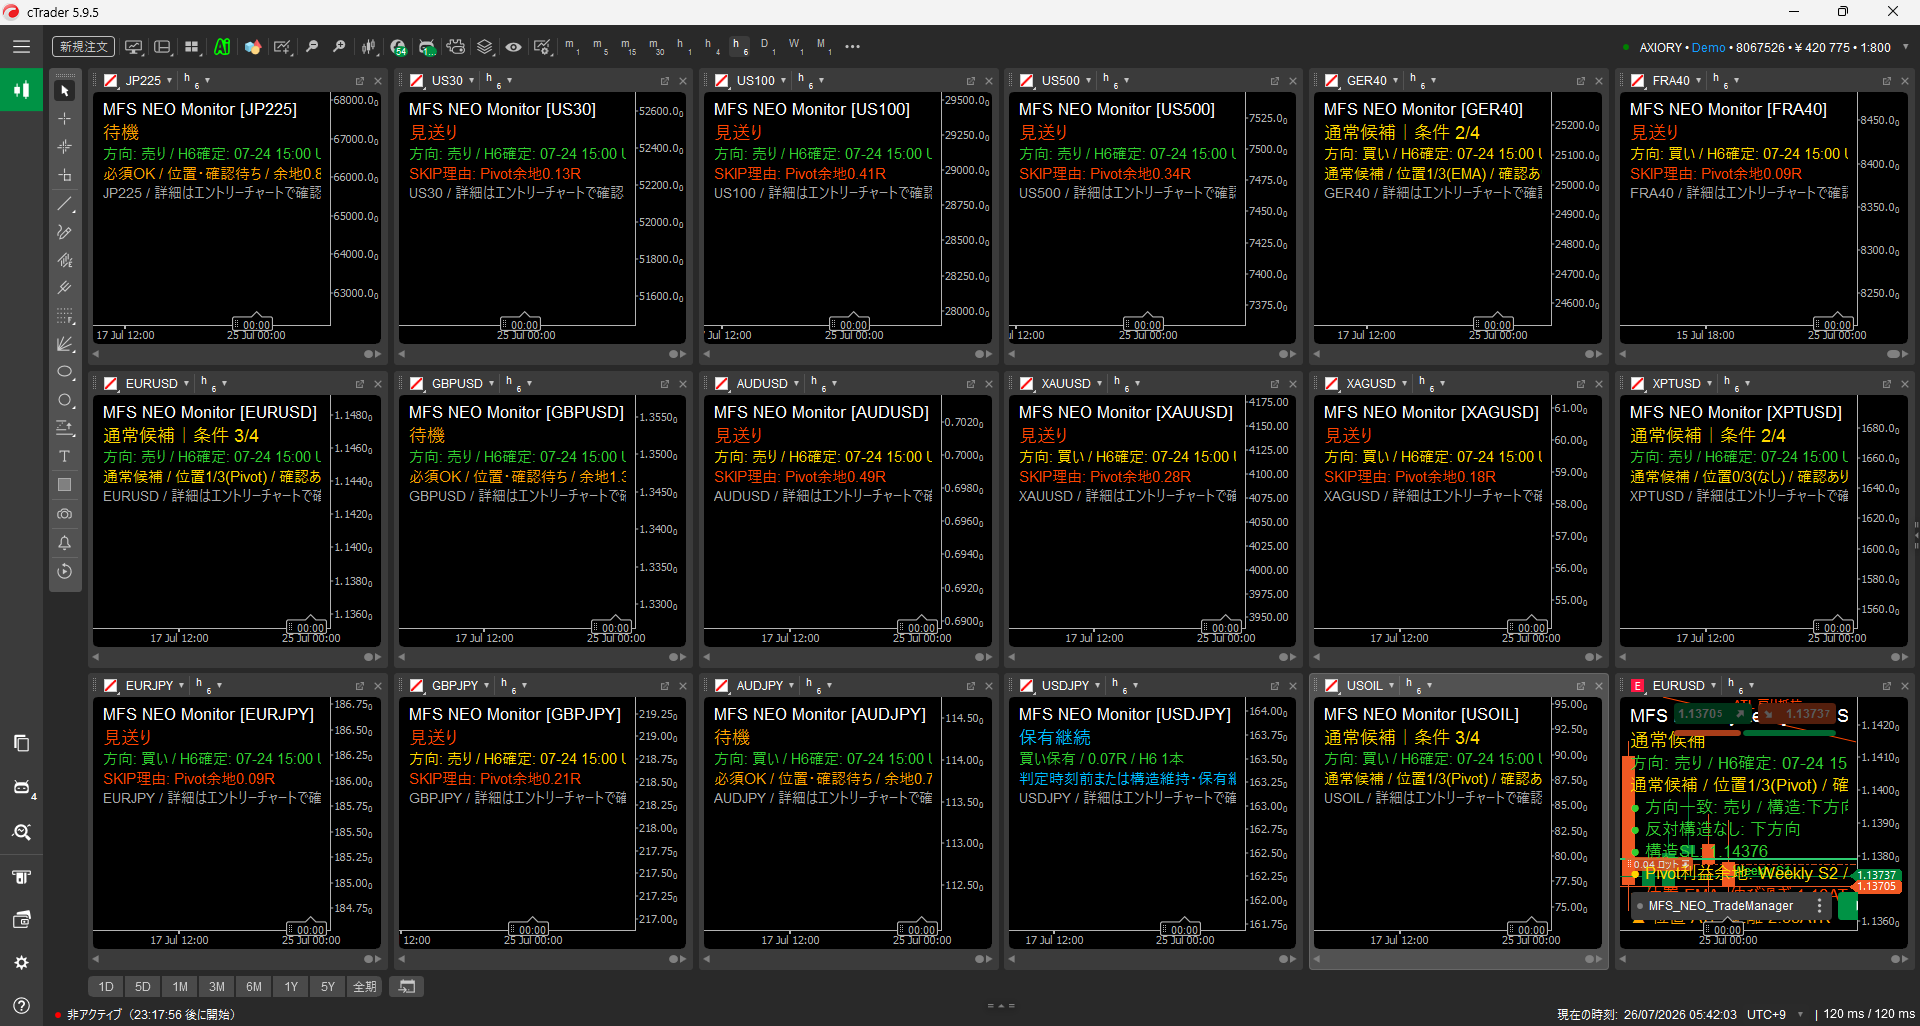Select the m15 timeframe

(628, 46)
